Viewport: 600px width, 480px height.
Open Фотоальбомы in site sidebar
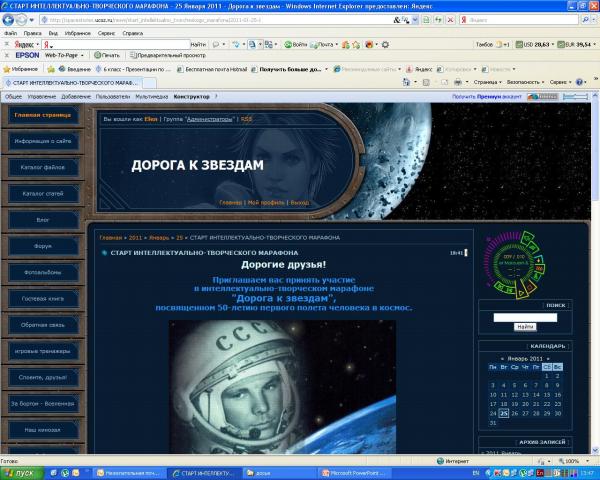pyautogui.click(x=43, y=272)
